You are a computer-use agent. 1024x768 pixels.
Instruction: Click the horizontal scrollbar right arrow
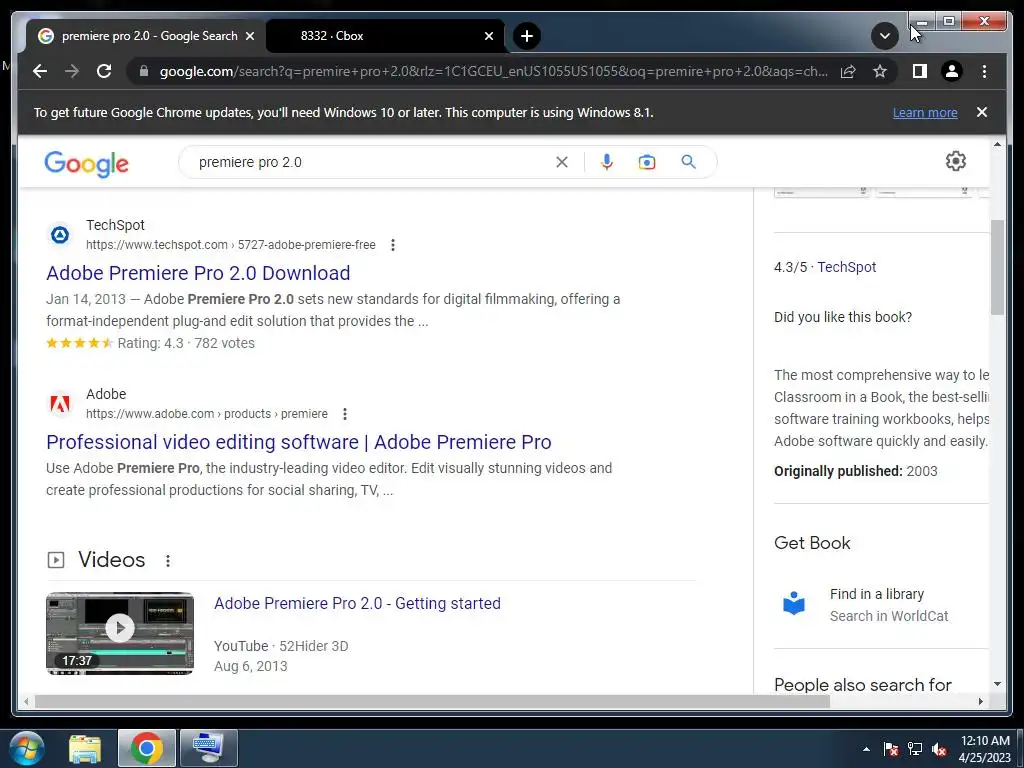980,701
